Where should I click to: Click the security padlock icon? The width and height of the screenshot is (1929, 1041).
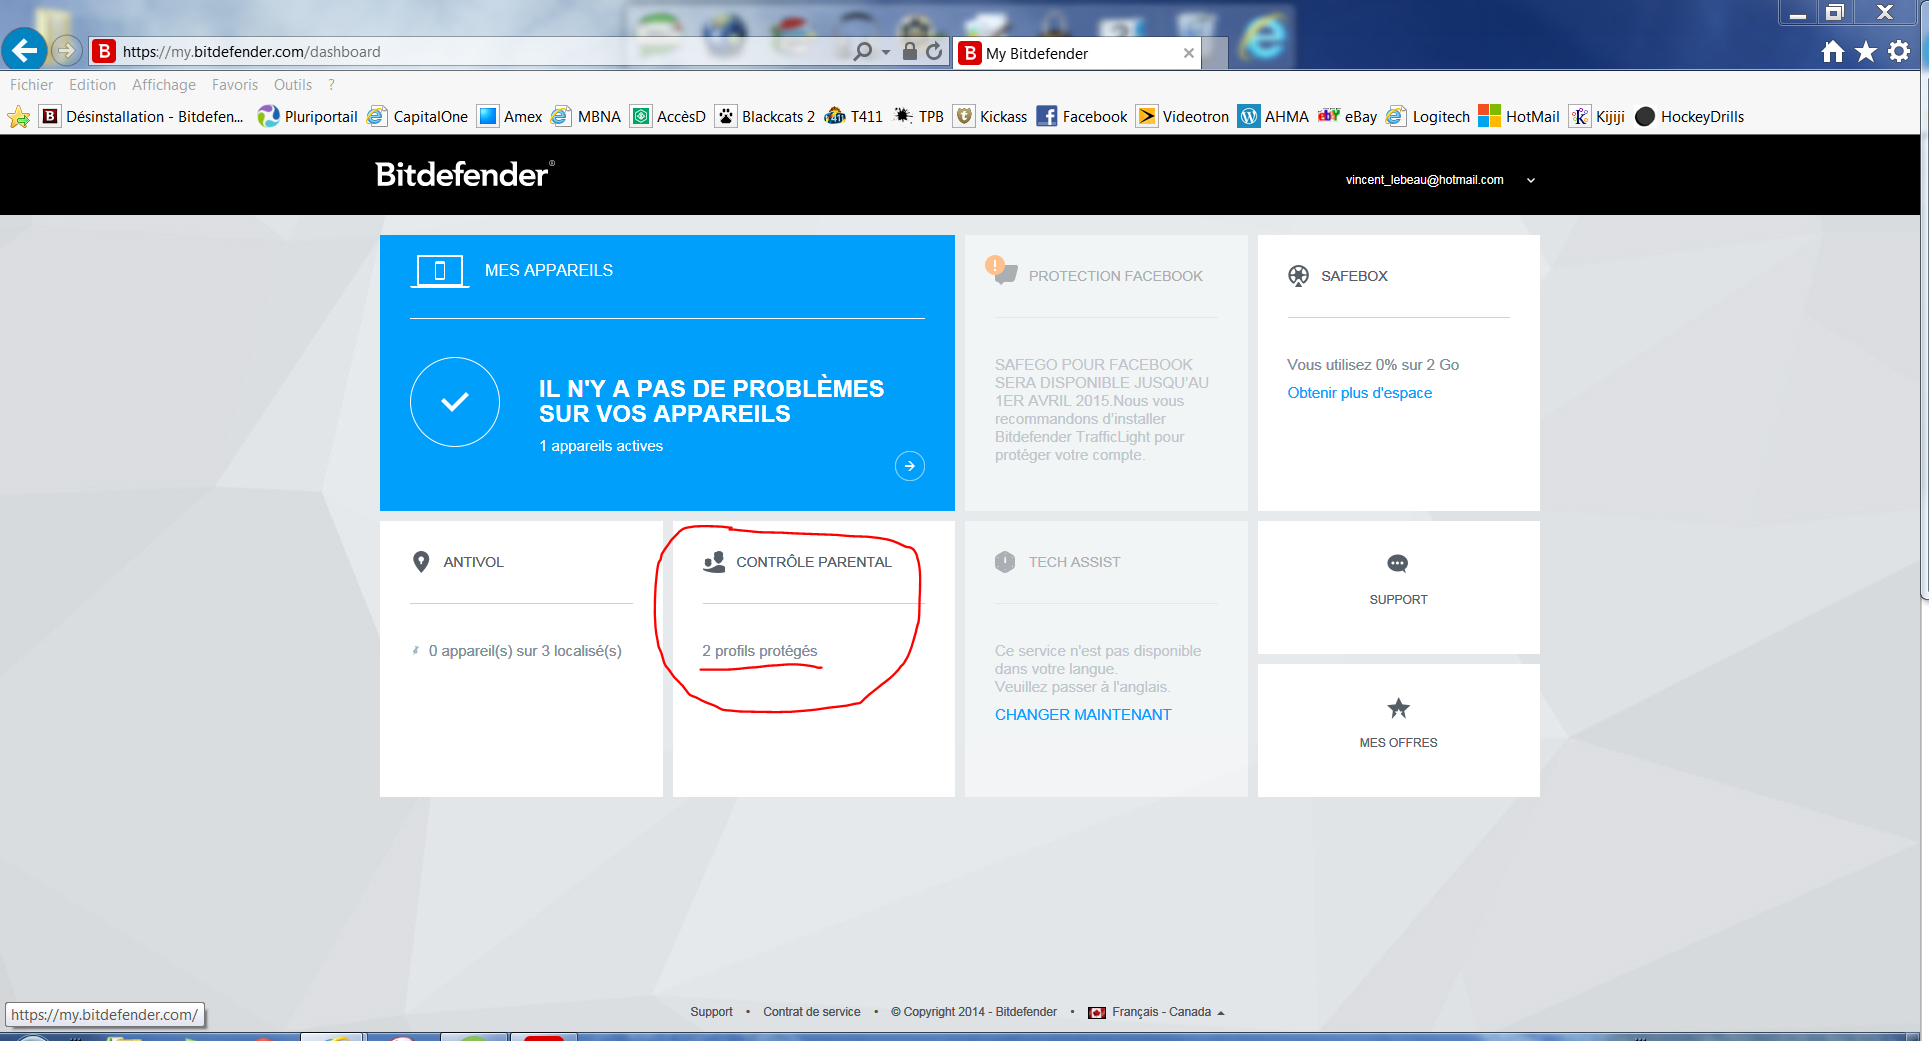[910, 51]
